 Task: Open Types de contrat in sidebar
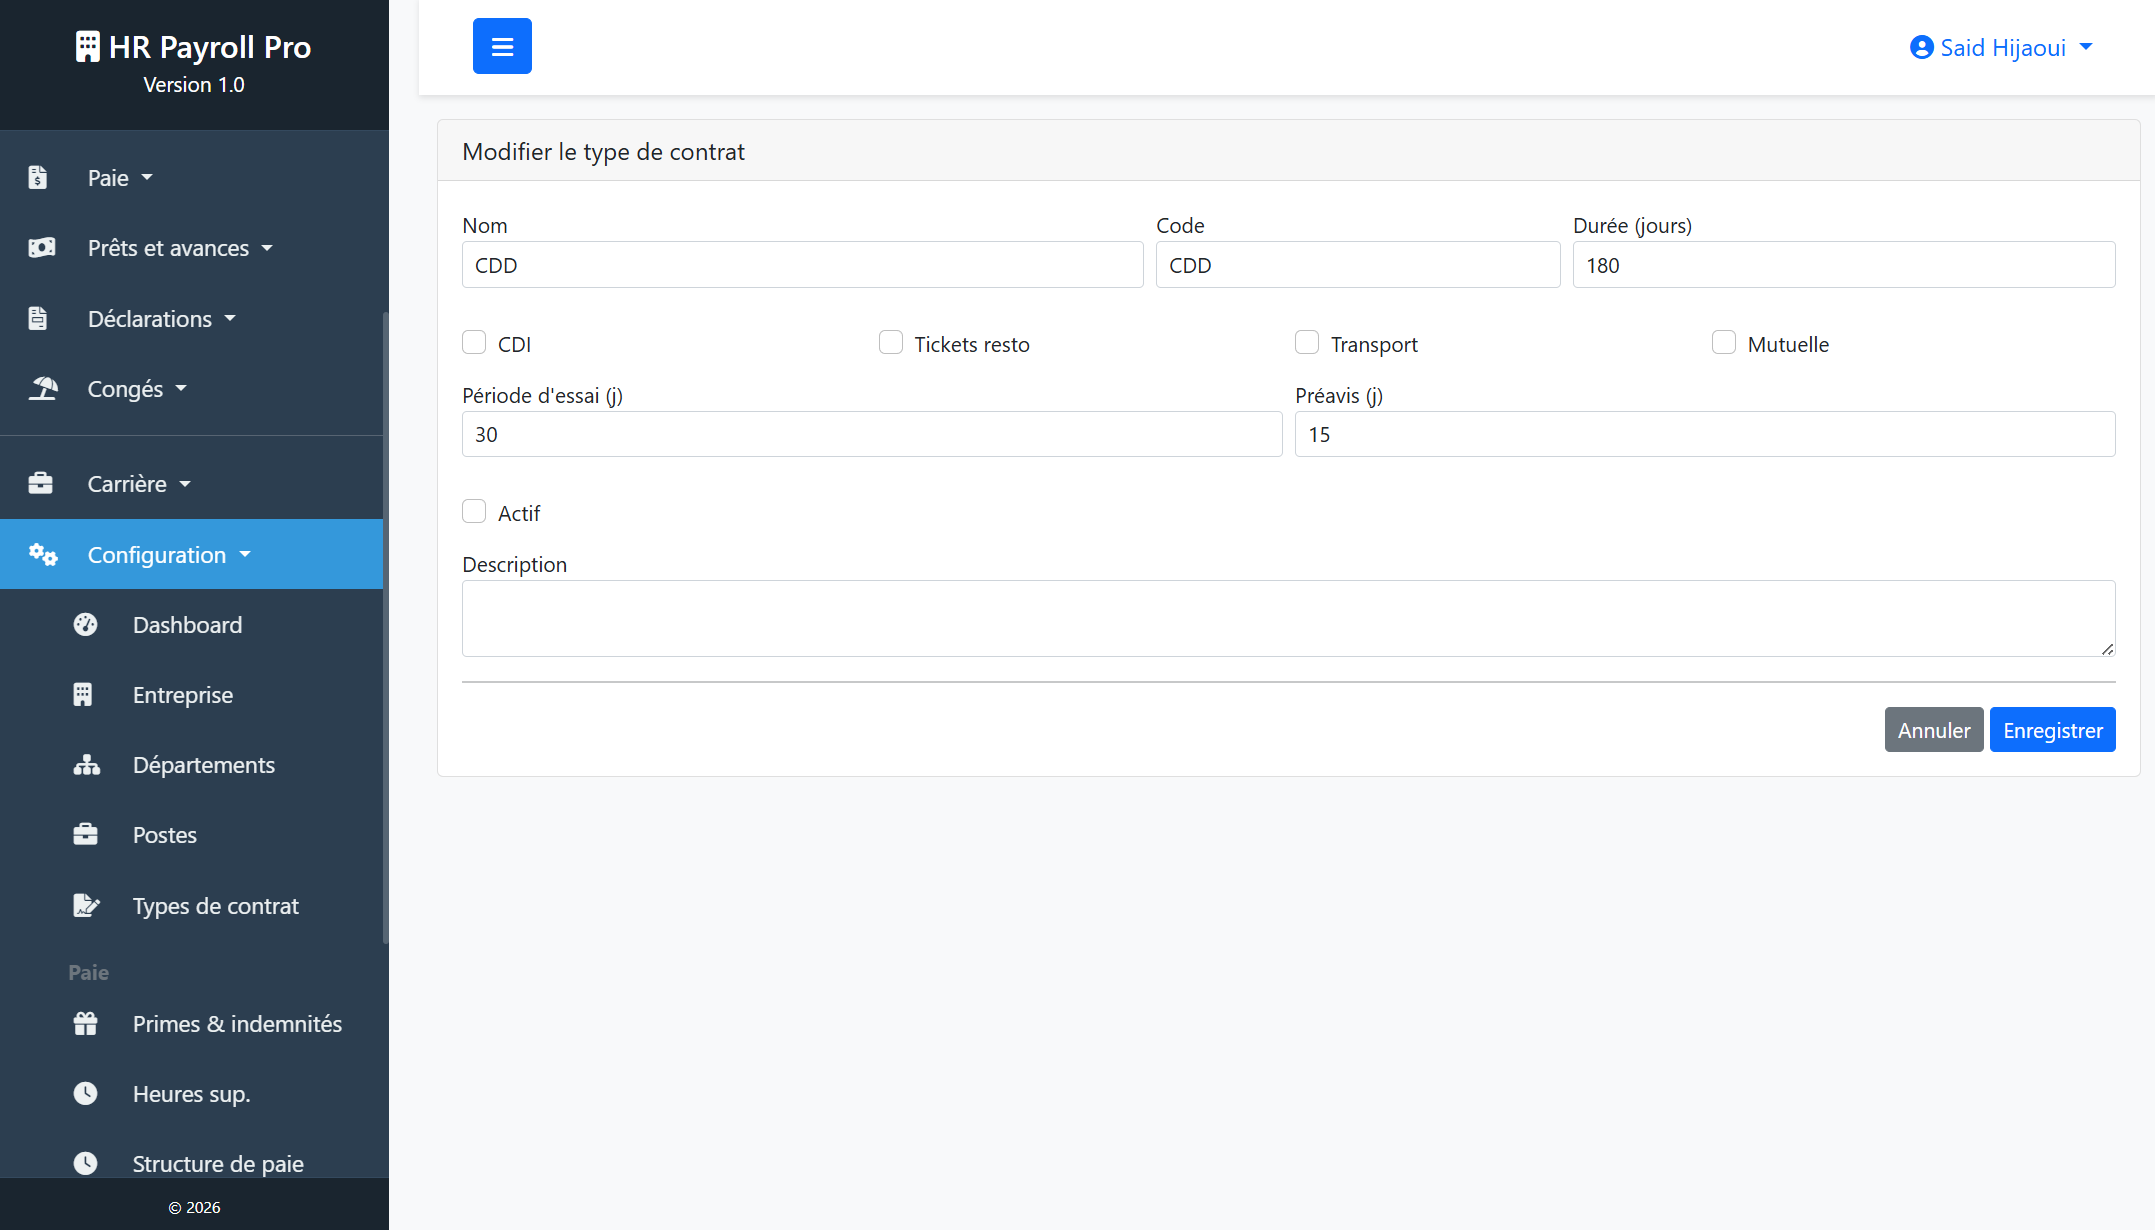[192, 906]
